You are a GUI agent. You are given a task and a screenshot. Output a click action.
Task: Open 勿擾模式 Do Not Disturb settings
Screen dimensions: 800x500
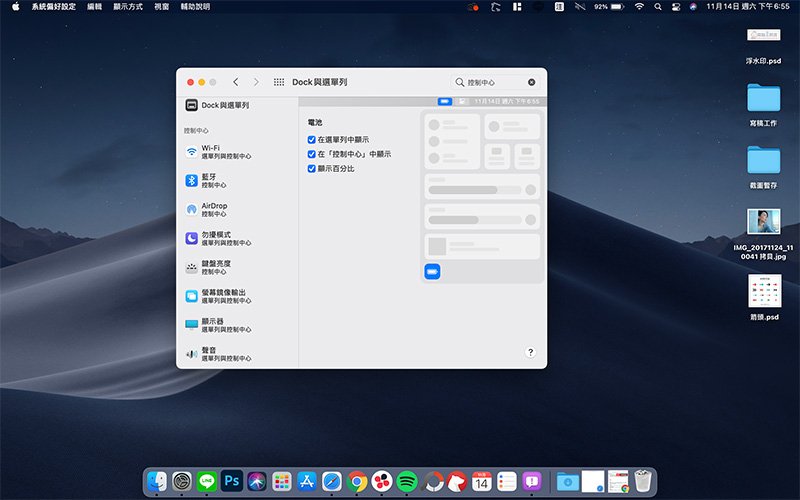(x=220, y=239)
